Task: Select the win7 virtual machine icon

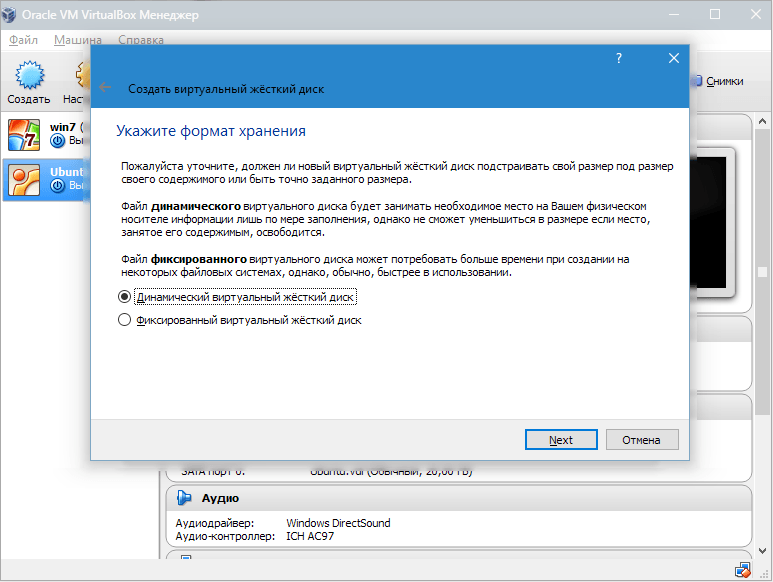Action: click(23, 135)
